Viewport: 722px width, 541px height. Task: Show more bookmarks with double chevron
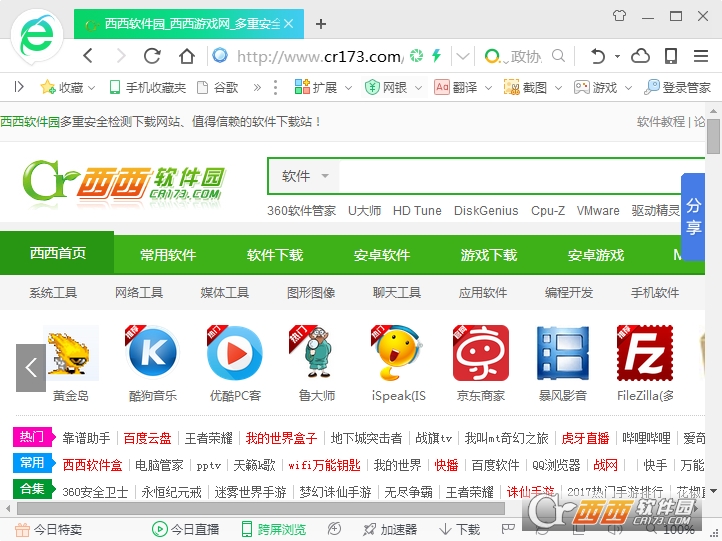pos(257,87)
